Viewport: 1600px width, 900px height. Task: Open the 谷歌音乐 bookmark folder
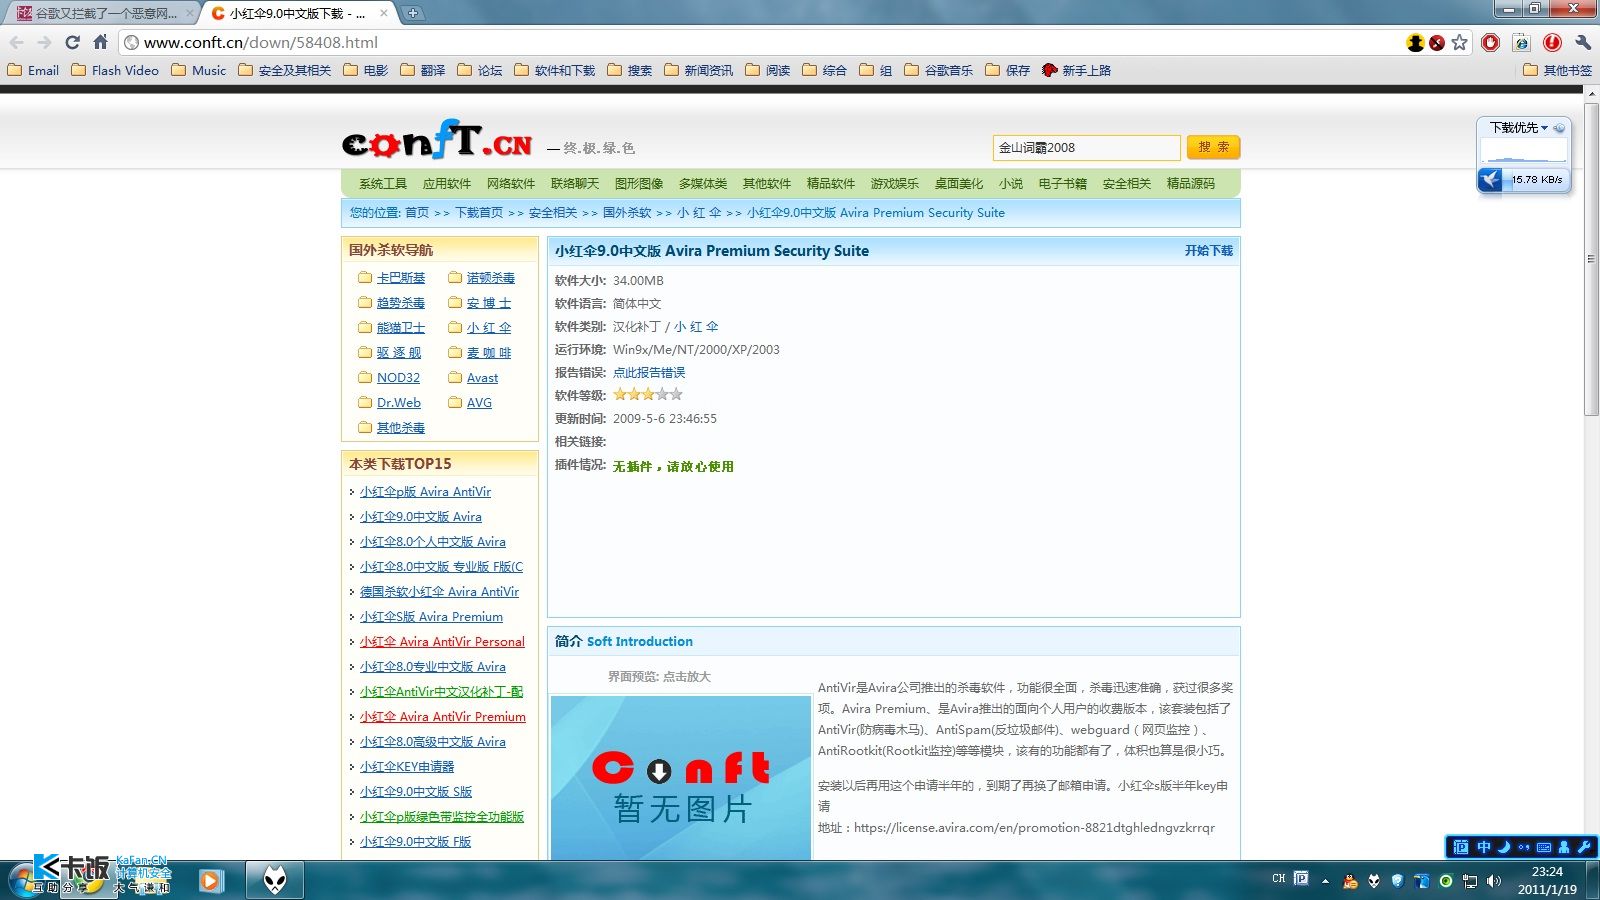(938, 70)
